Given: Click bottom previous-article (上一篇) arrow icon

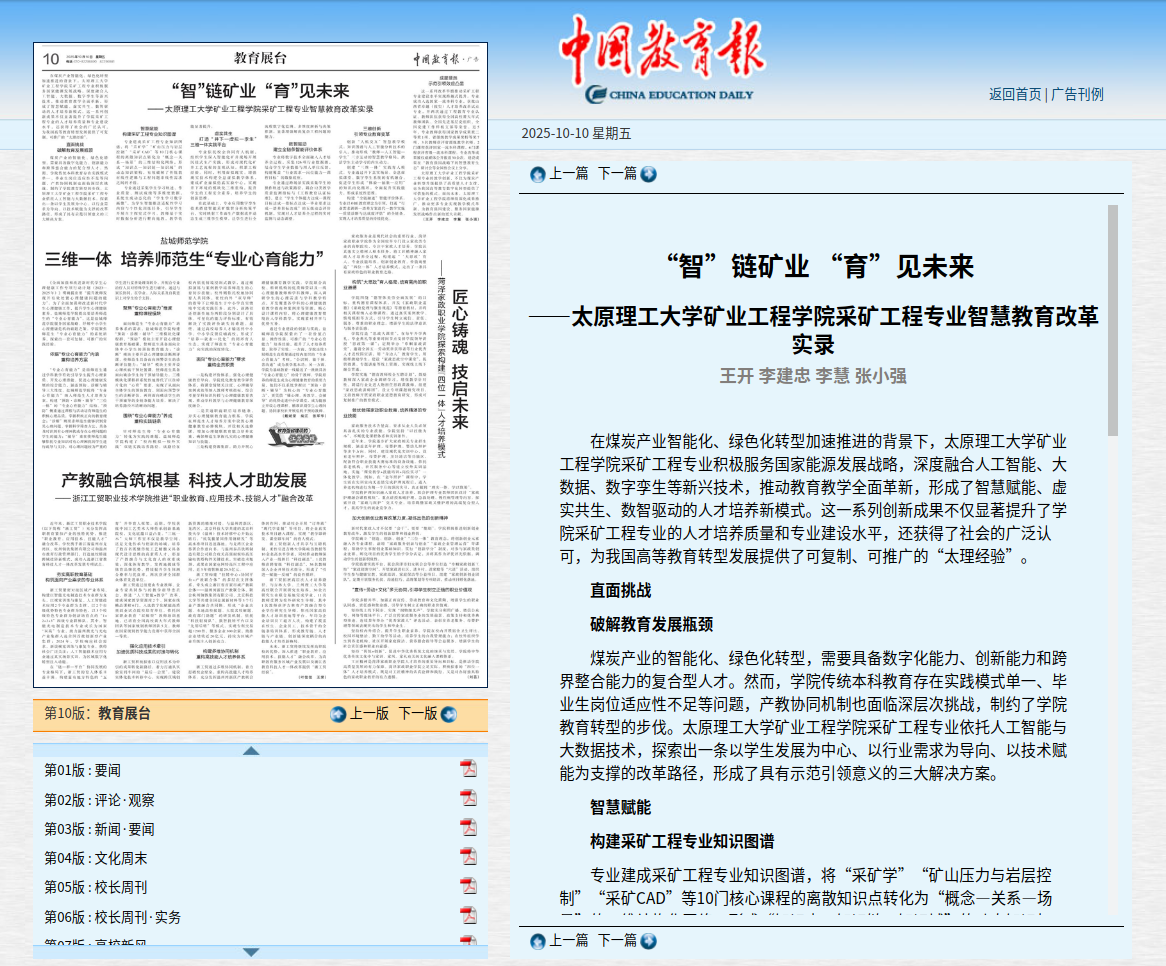Looking at the screenshot, I should [x=538, y=941].
